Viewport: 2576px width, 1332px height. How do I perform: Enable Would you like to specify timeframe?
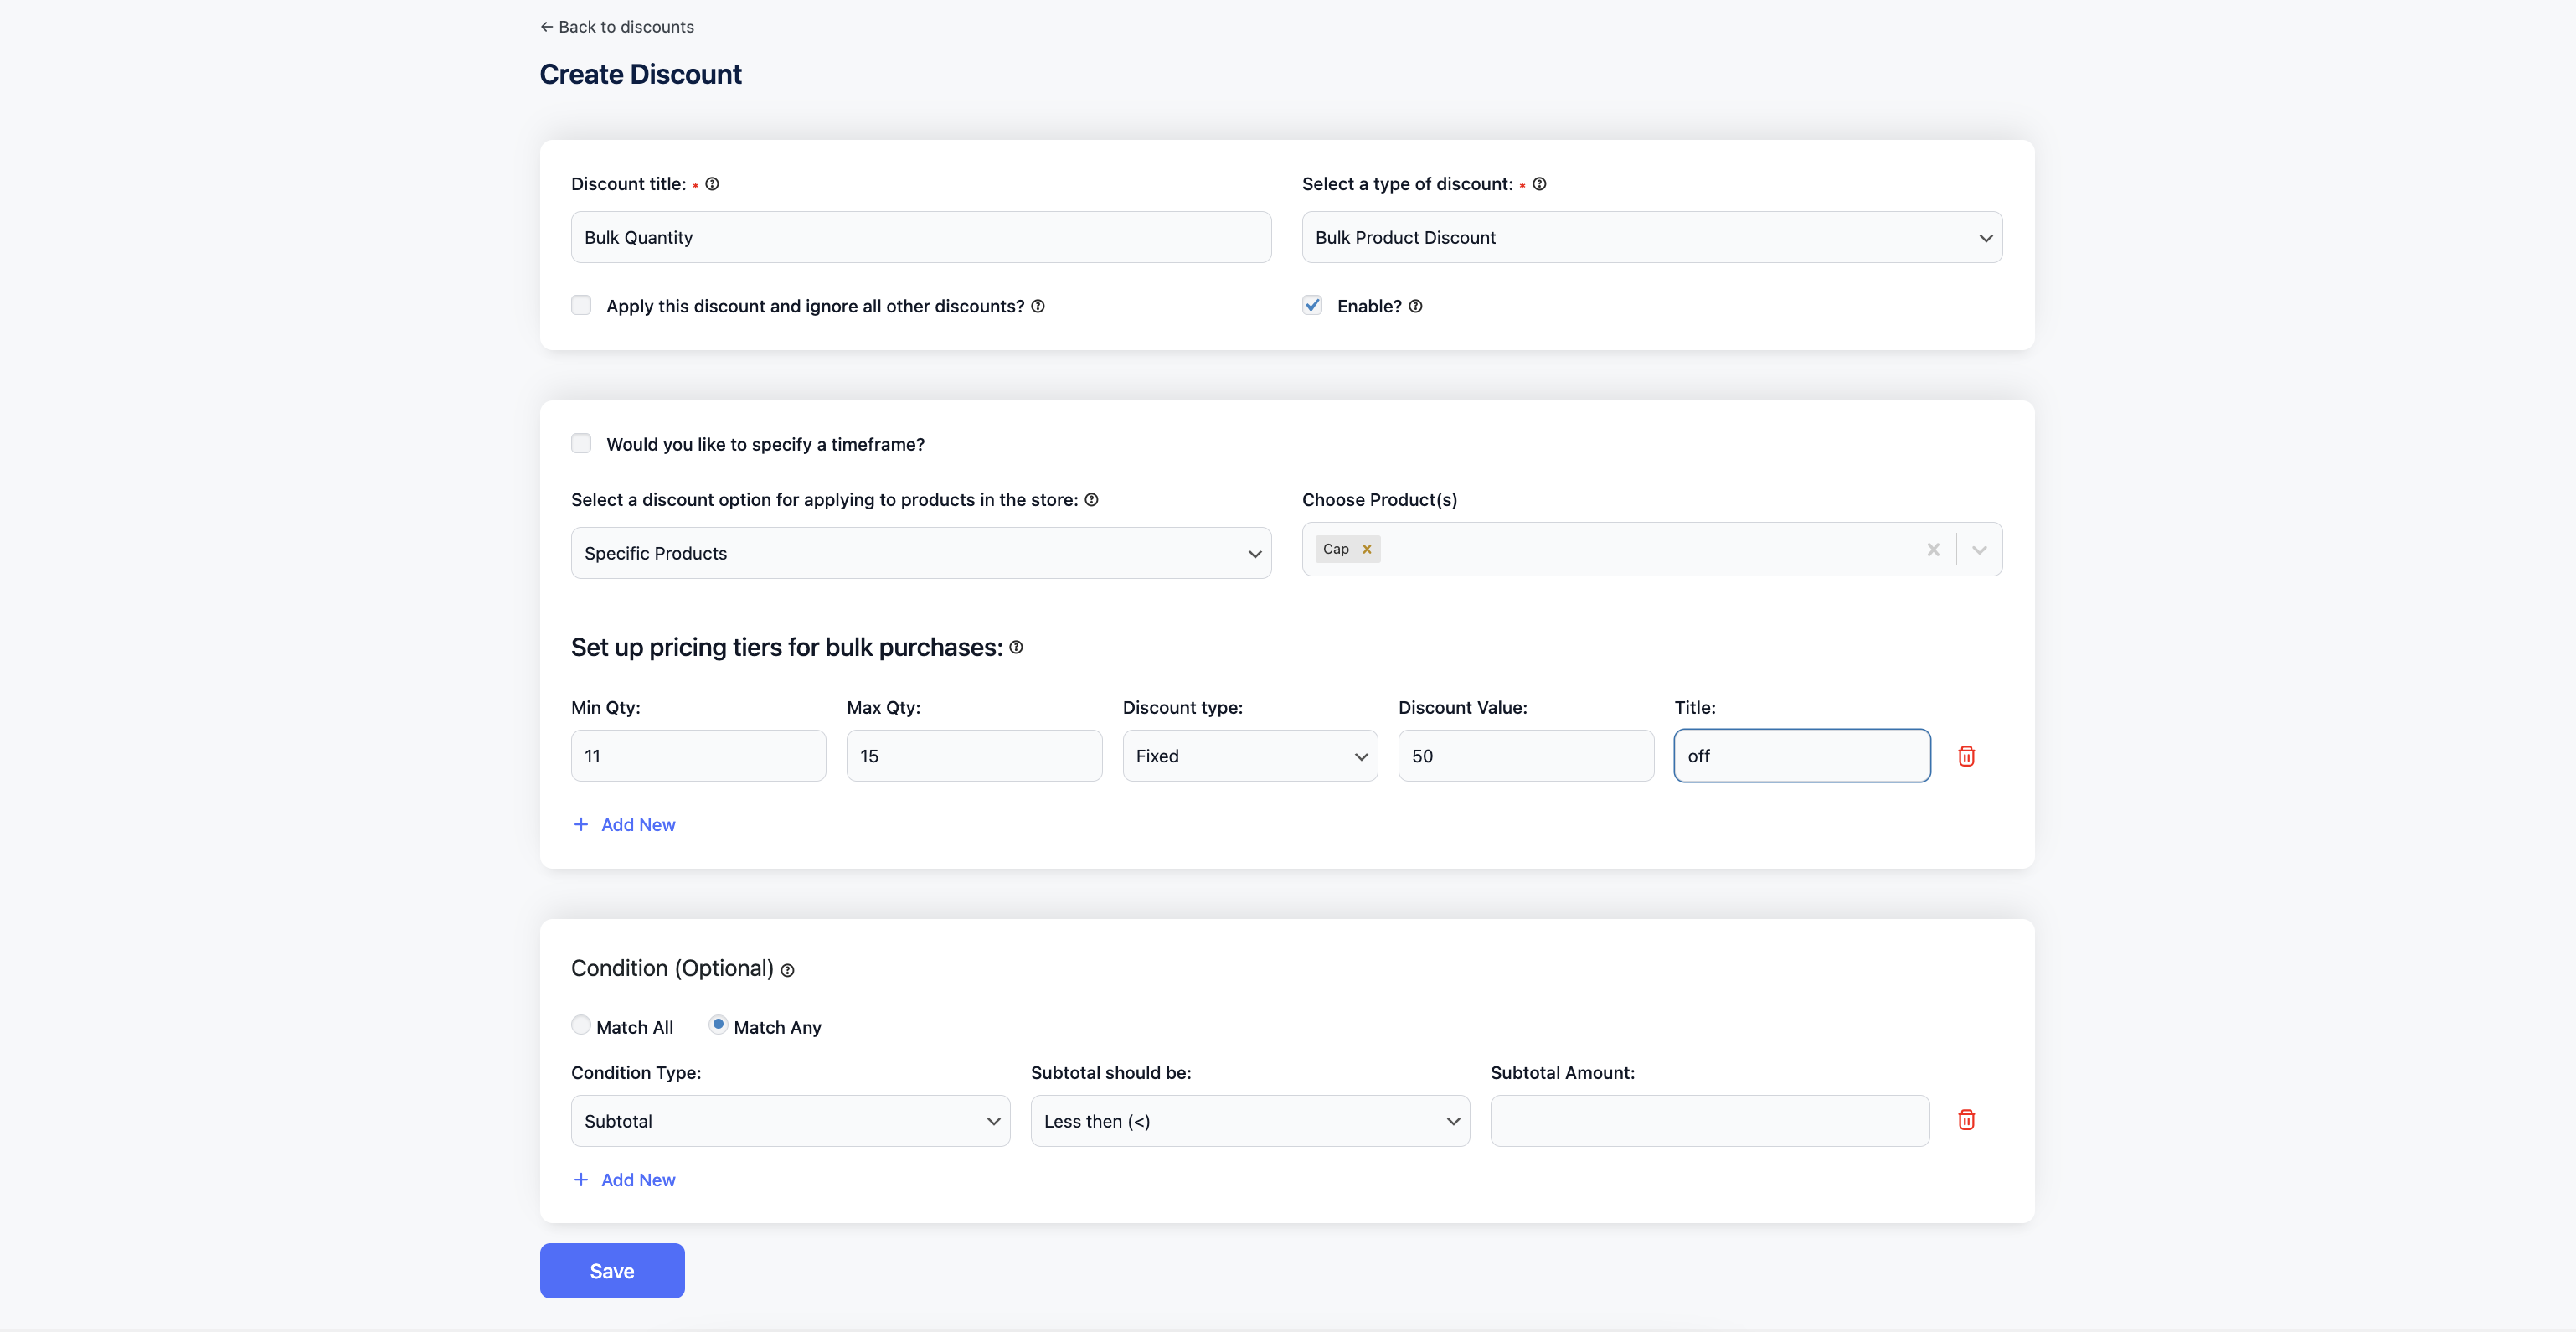(x=580, y=443)
